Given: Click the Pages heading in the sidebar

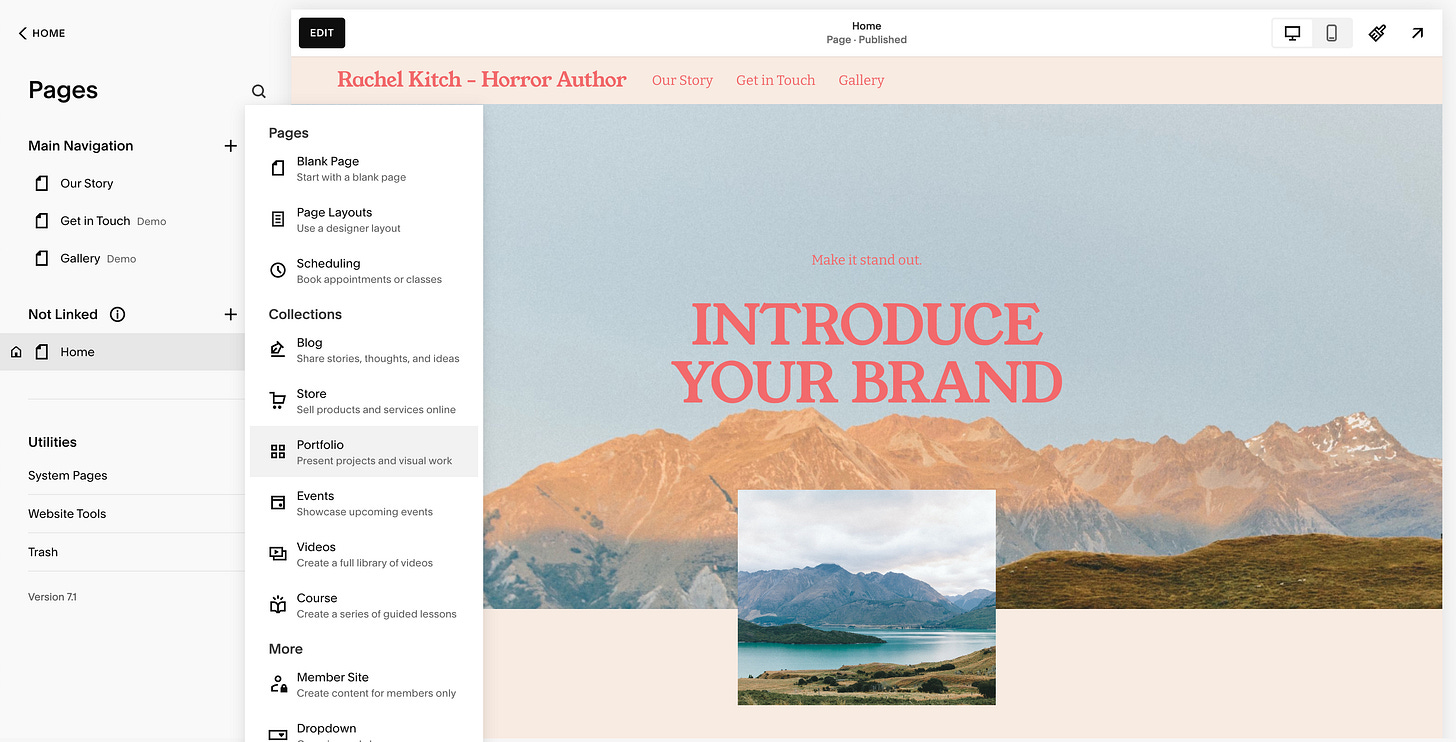Looking at the screenshot, I should coord(63,90).
